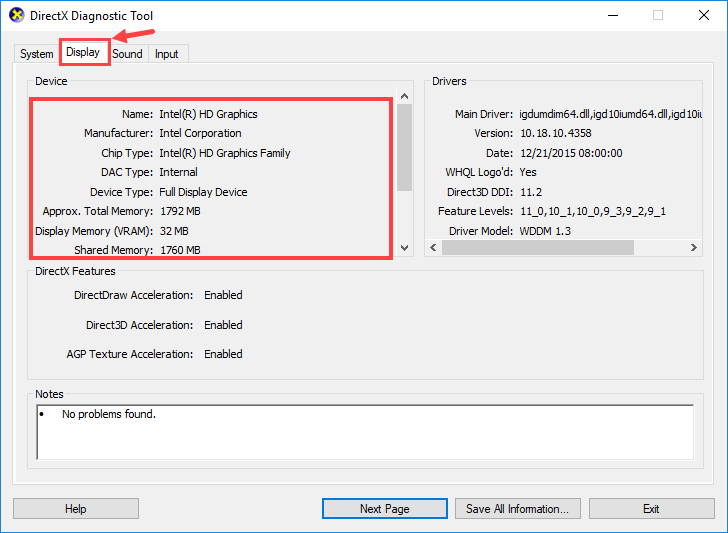Image resolution: width=728 pixels, height=533 pixels.
Task: Click the driver date '12/21/2015 08:00:00'
Action: pyautogui.click(x=571, y=153)
